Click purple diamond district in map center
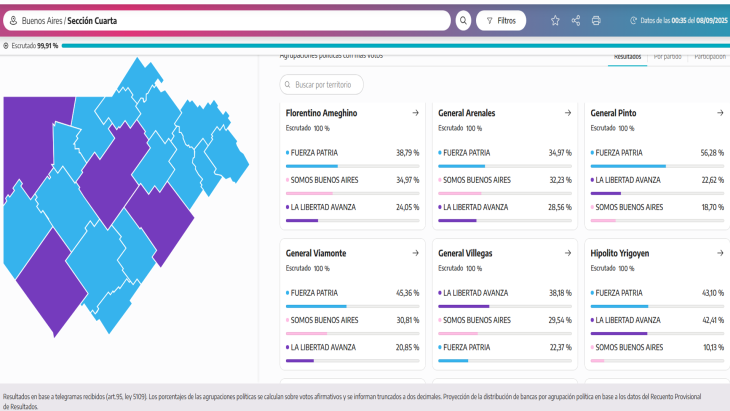The height and width of the screenshot is (411, 730). pos(114,175)
